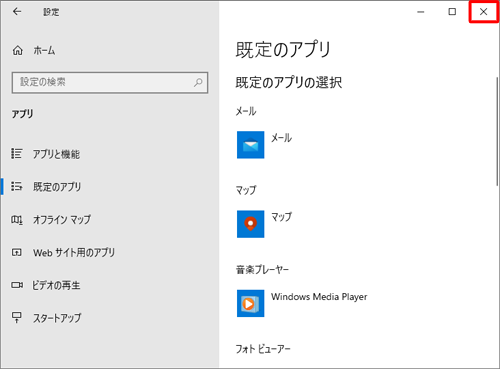Open スタートアップ page
Viewport: 500px width, 369px height.
[x=57, y=318]
